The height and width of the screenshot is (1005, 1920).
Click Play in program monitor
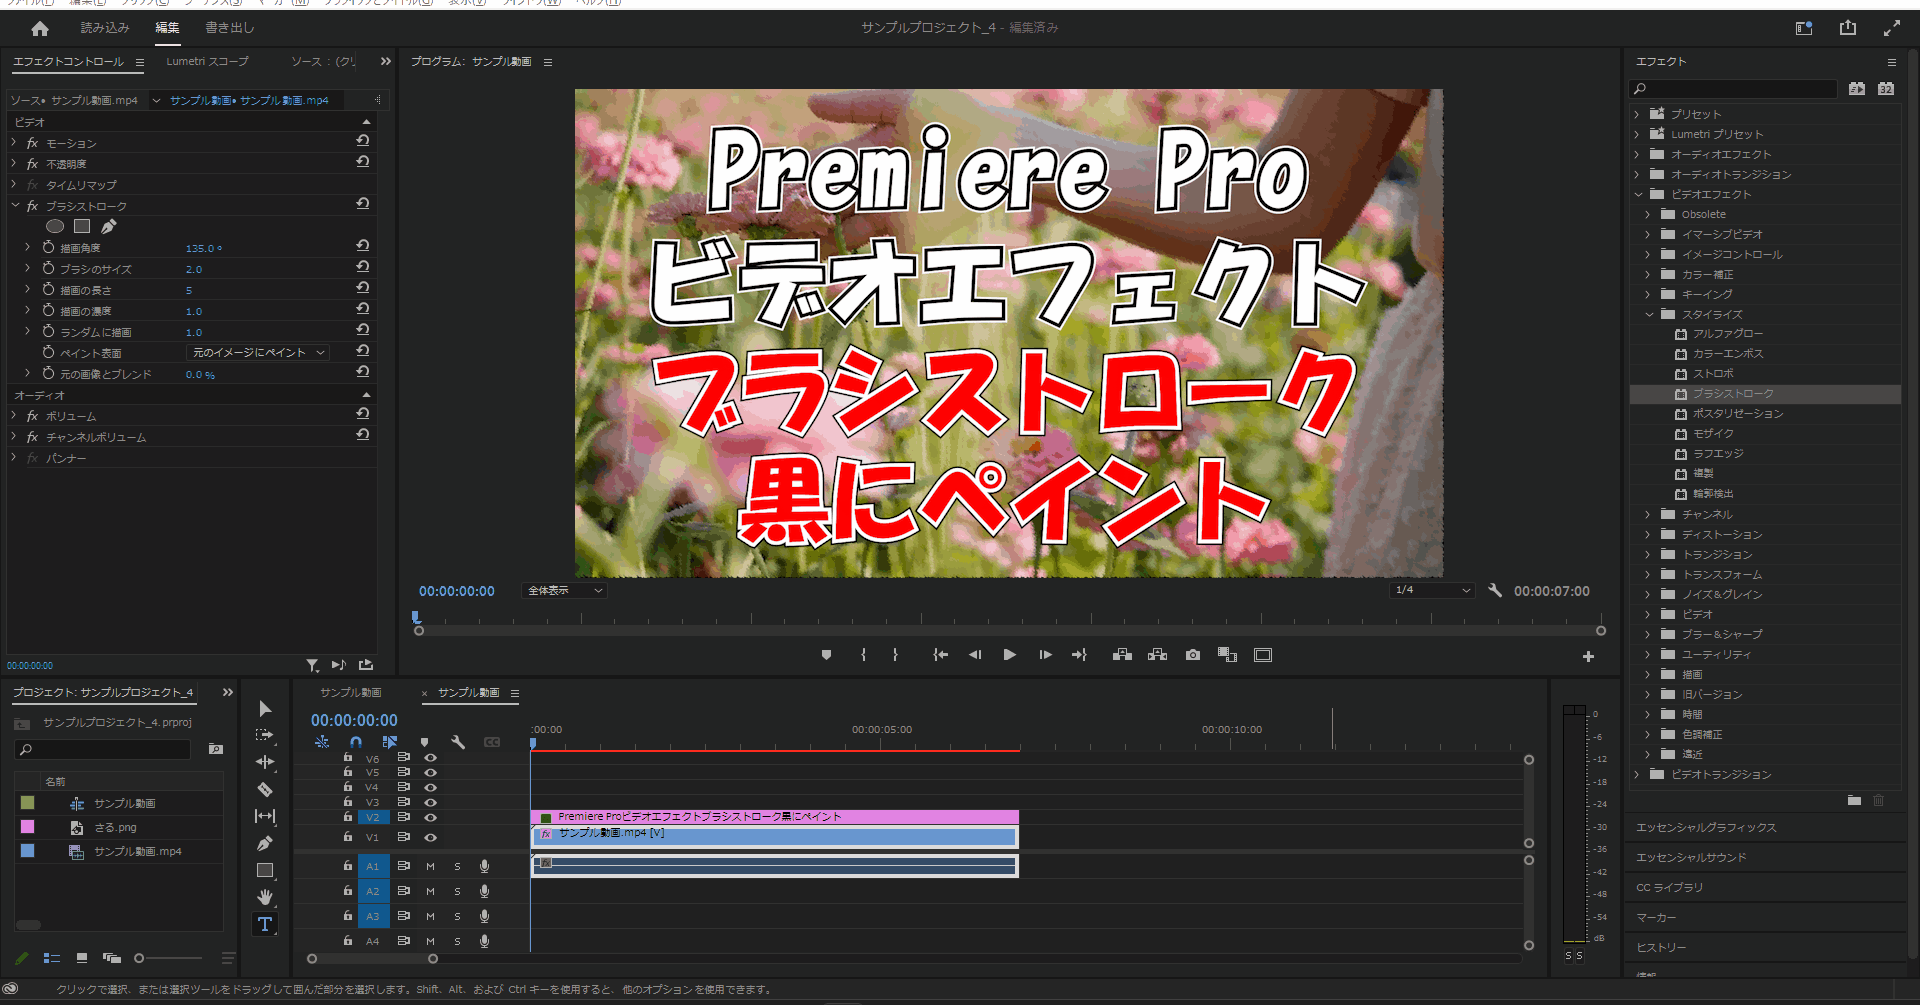point(1010,655)
